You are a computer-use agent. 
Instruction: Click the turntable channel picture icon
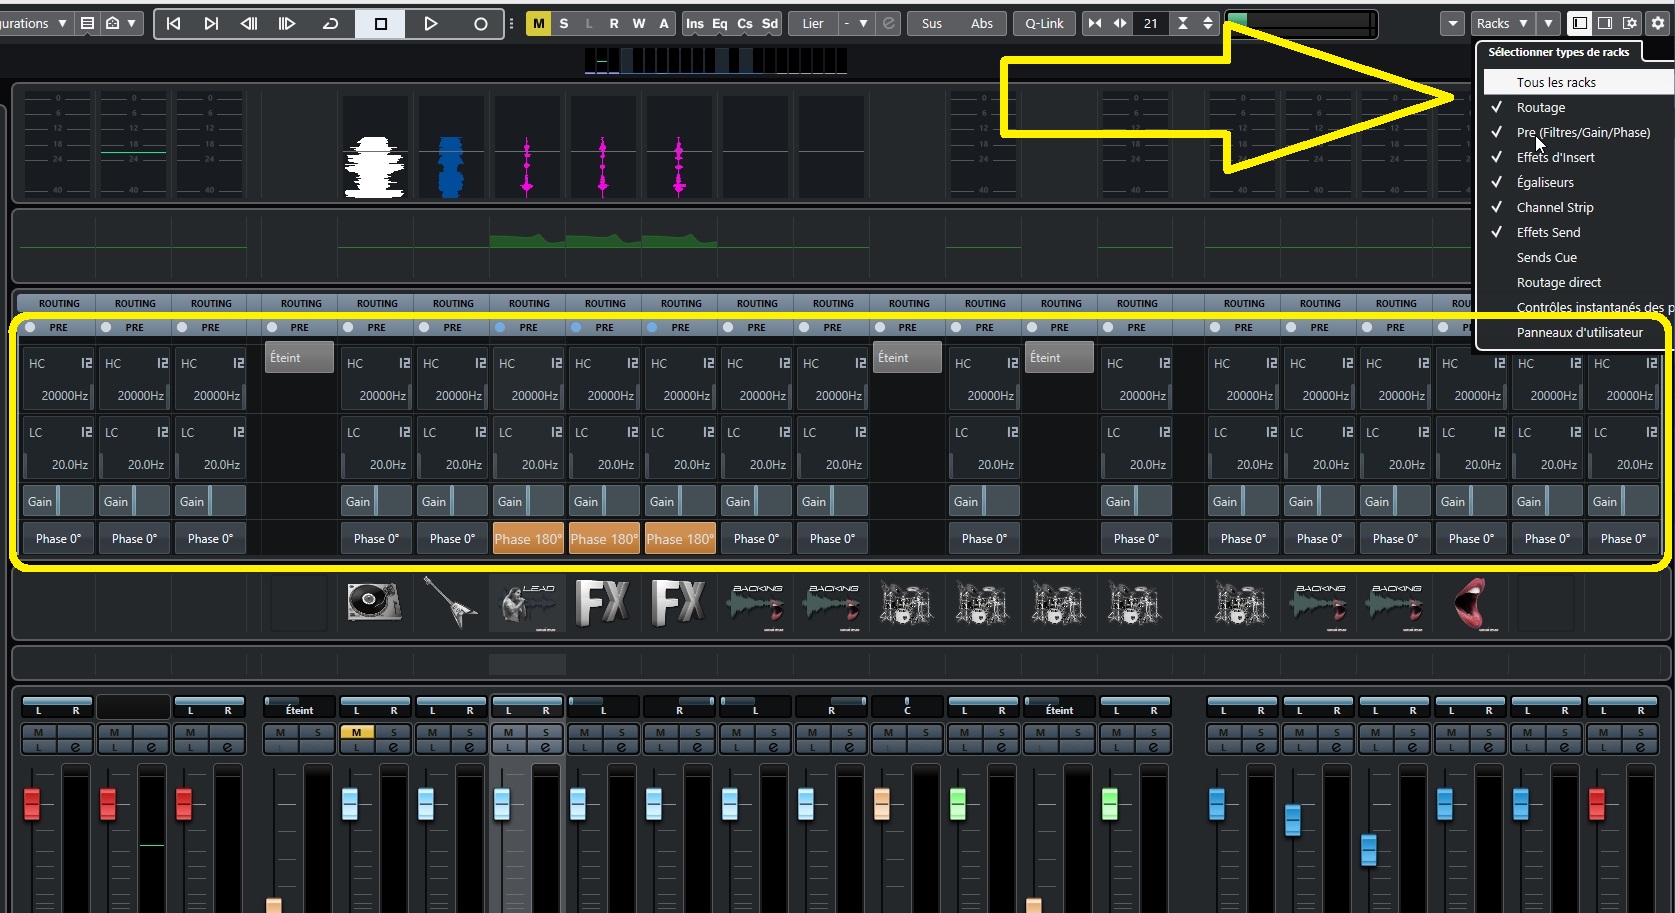pos(374,603)
